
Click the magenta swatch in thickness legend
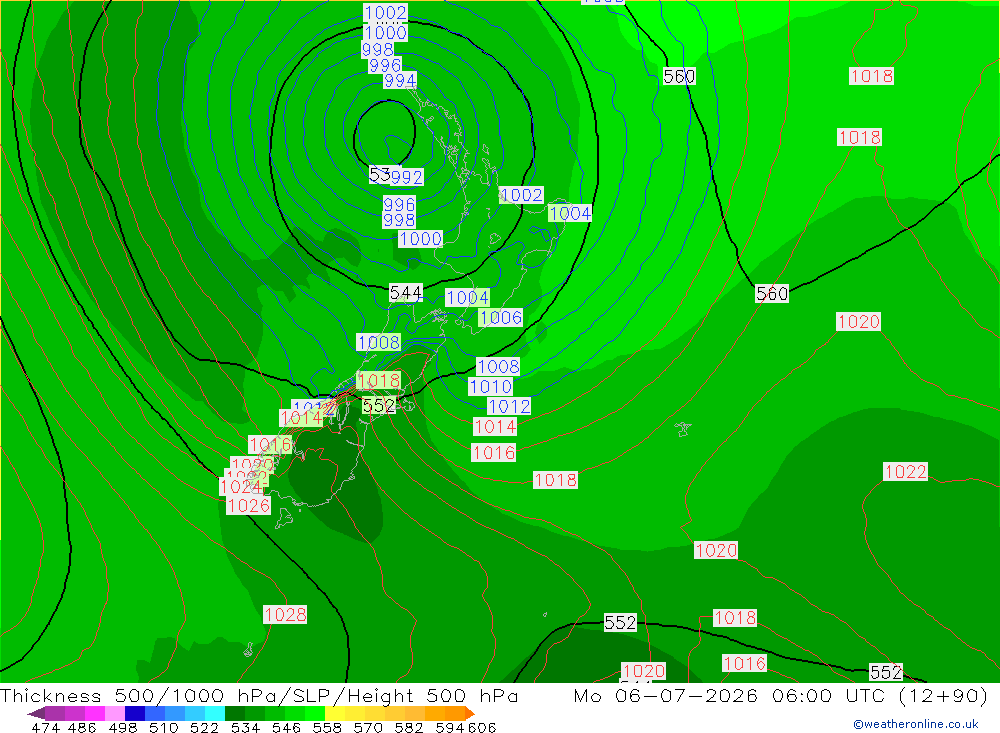tap(94, 713)
